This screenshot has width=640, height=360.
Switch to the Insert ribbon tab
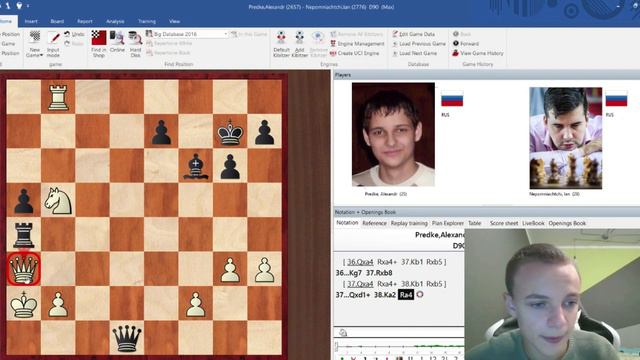click(31, 21)
